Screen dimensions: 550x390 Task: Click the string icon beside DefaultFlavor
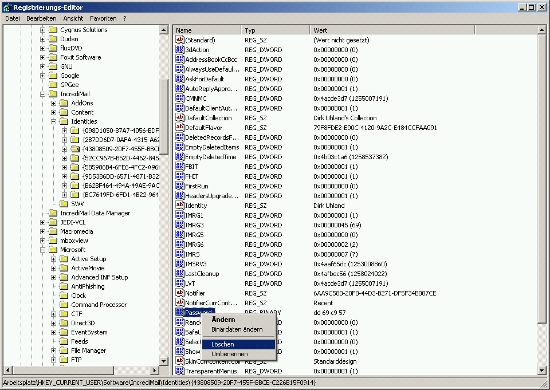(180, 128)
